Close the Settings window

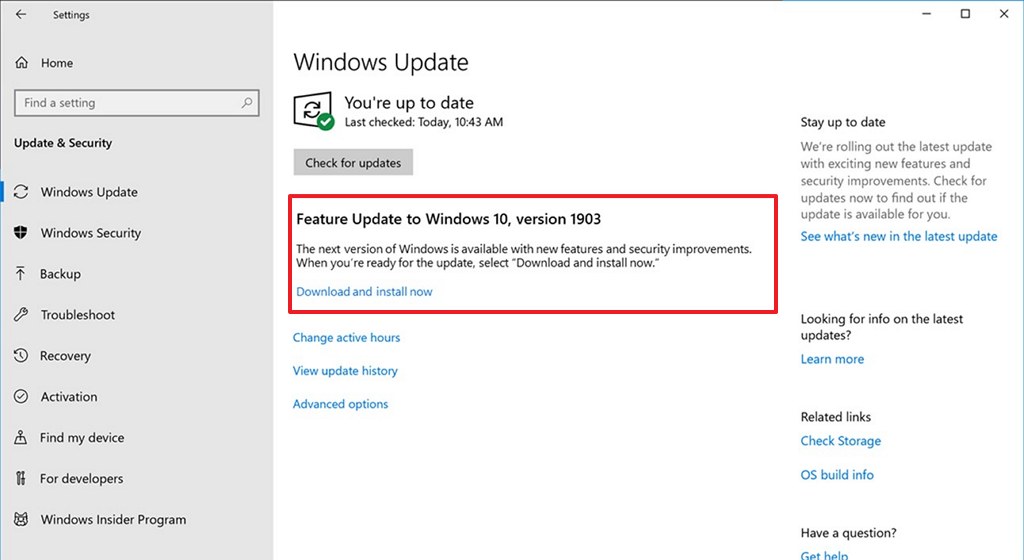(x=1004, y=14)
